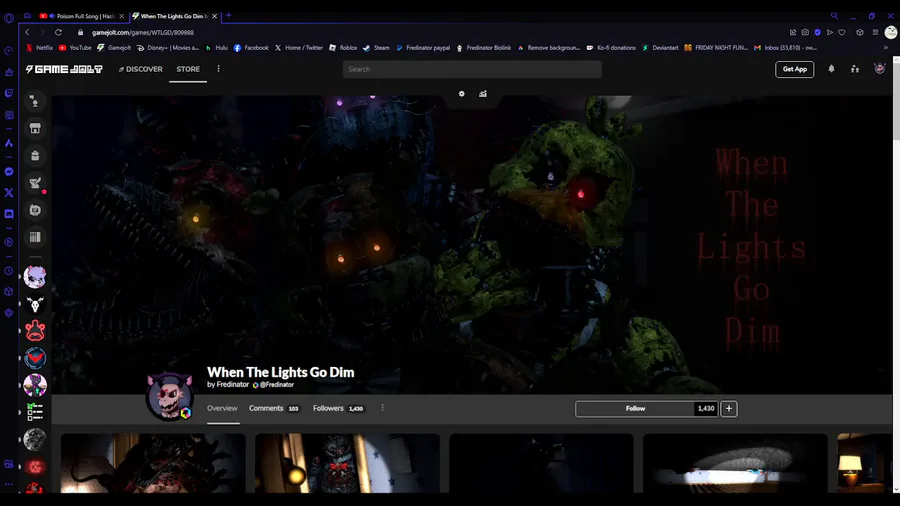Open the three-dot menu next to STORE

tap(218, 69)
